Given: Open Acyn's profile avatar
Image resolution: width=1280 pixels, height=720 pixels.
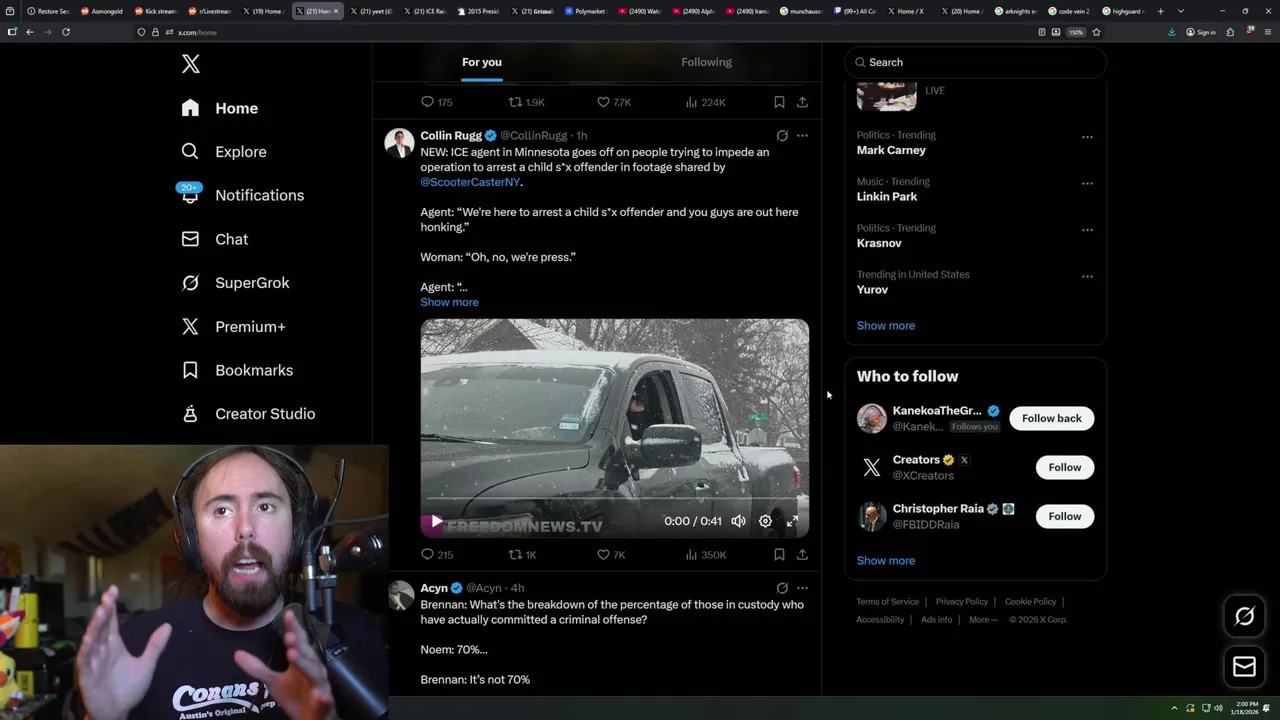Looking at the screenshot, I should pos(400,595).
